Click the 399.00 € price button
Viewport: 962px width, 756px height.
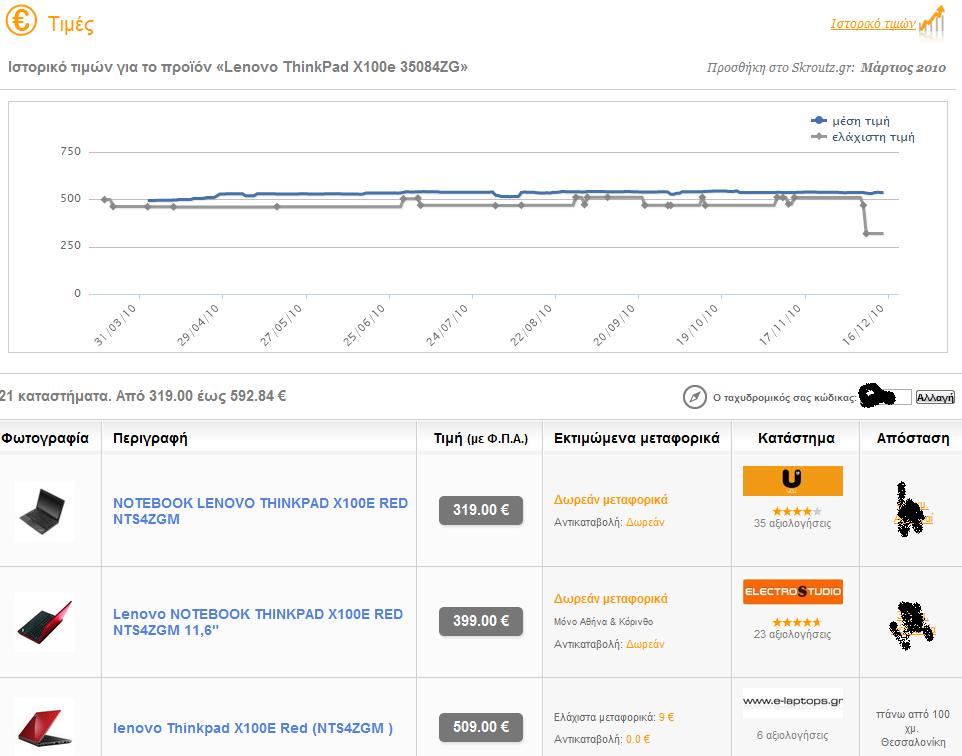click(481, 621)
